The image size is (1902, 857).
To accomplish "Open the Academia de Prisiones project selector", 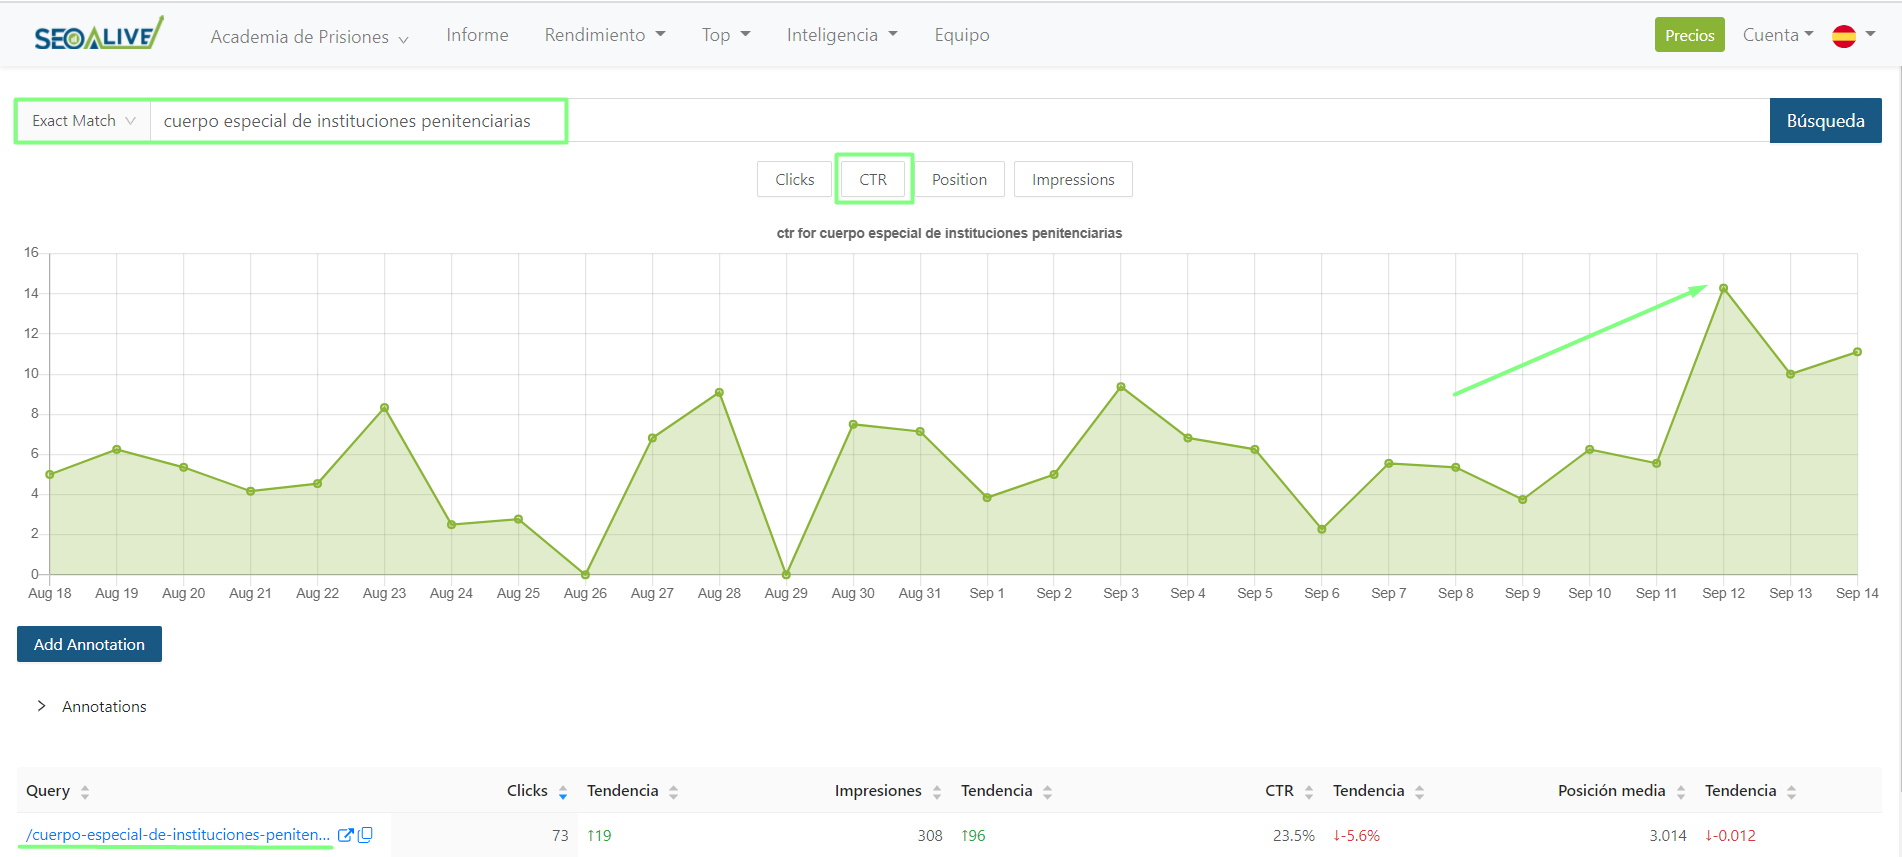I will 309,37.
